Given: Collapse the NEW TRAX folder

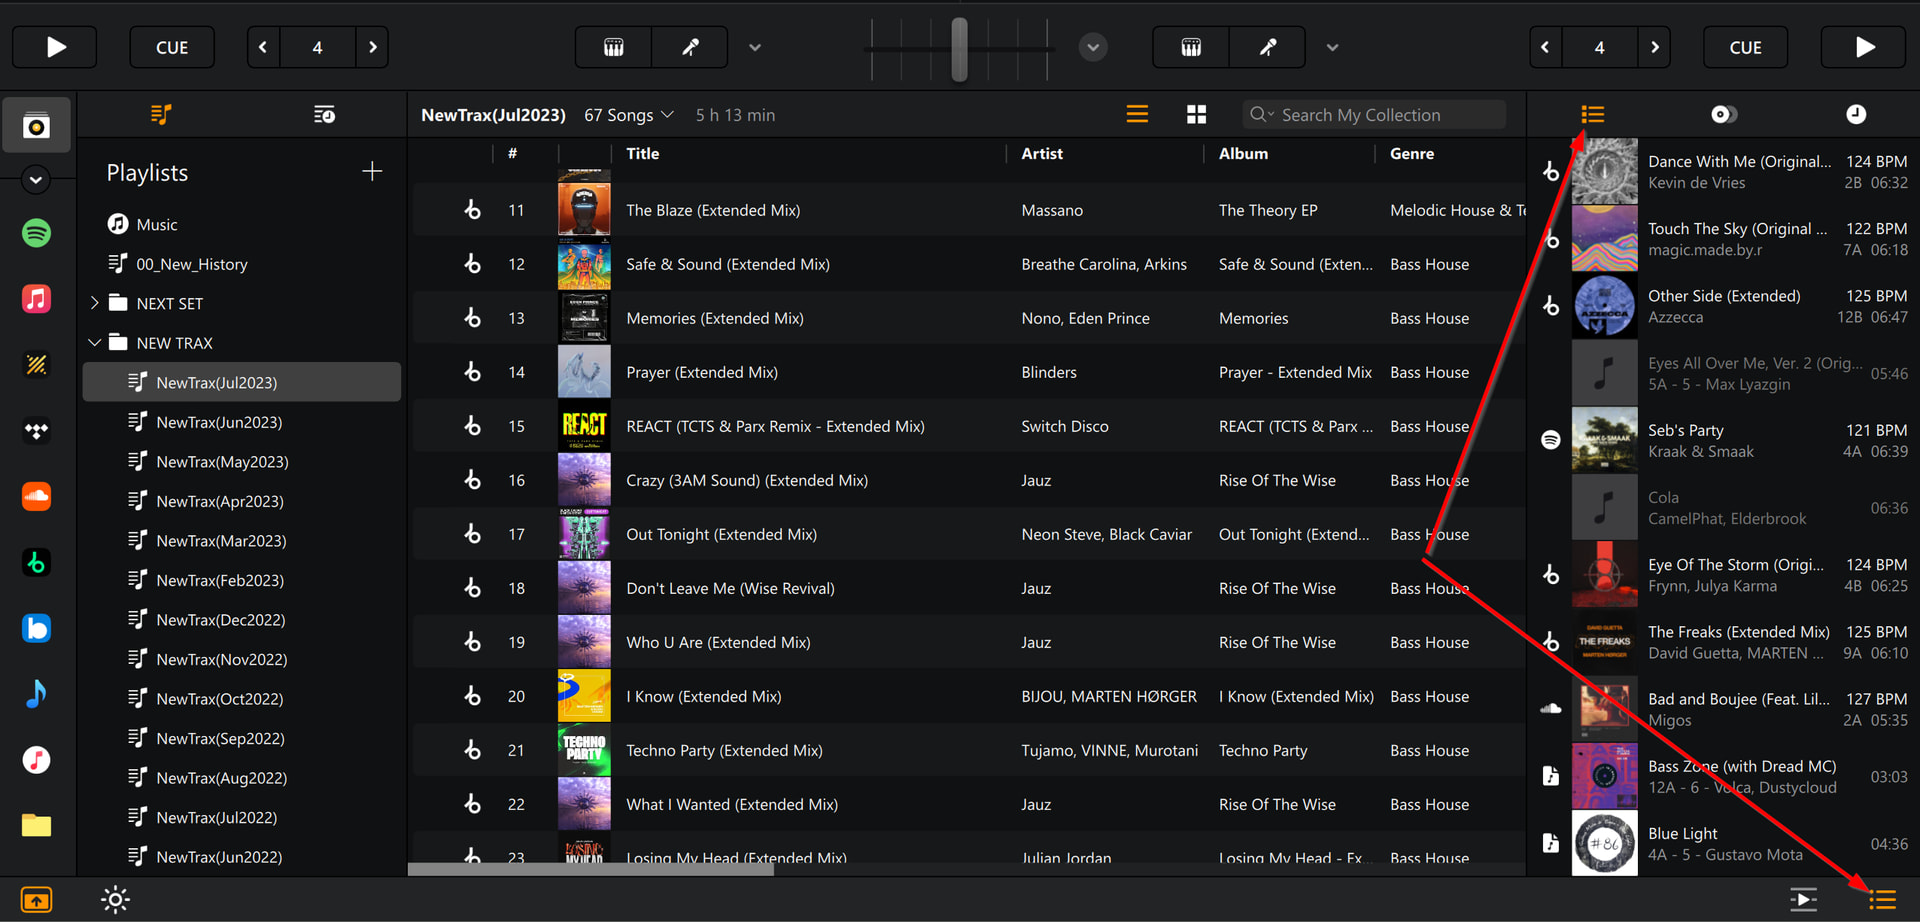Looking at the screenshot, I should 95,343.
